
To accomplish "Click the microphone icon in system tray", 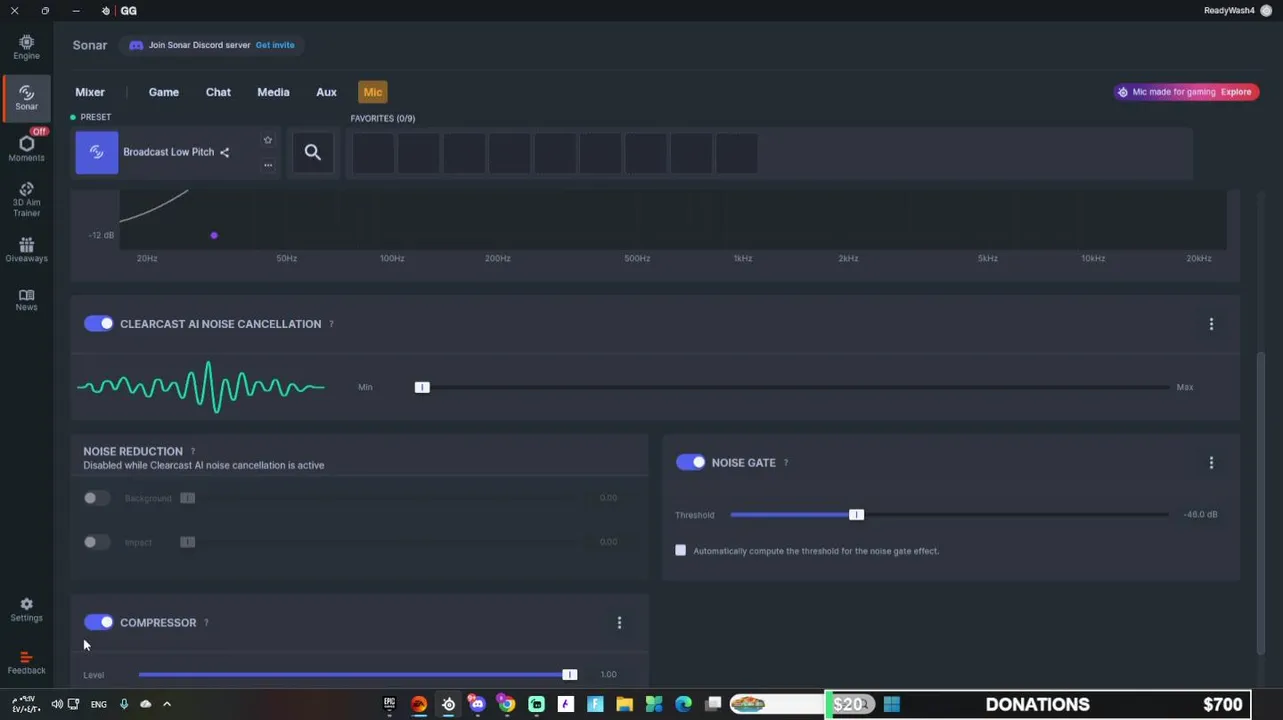I will coord(124,704).
